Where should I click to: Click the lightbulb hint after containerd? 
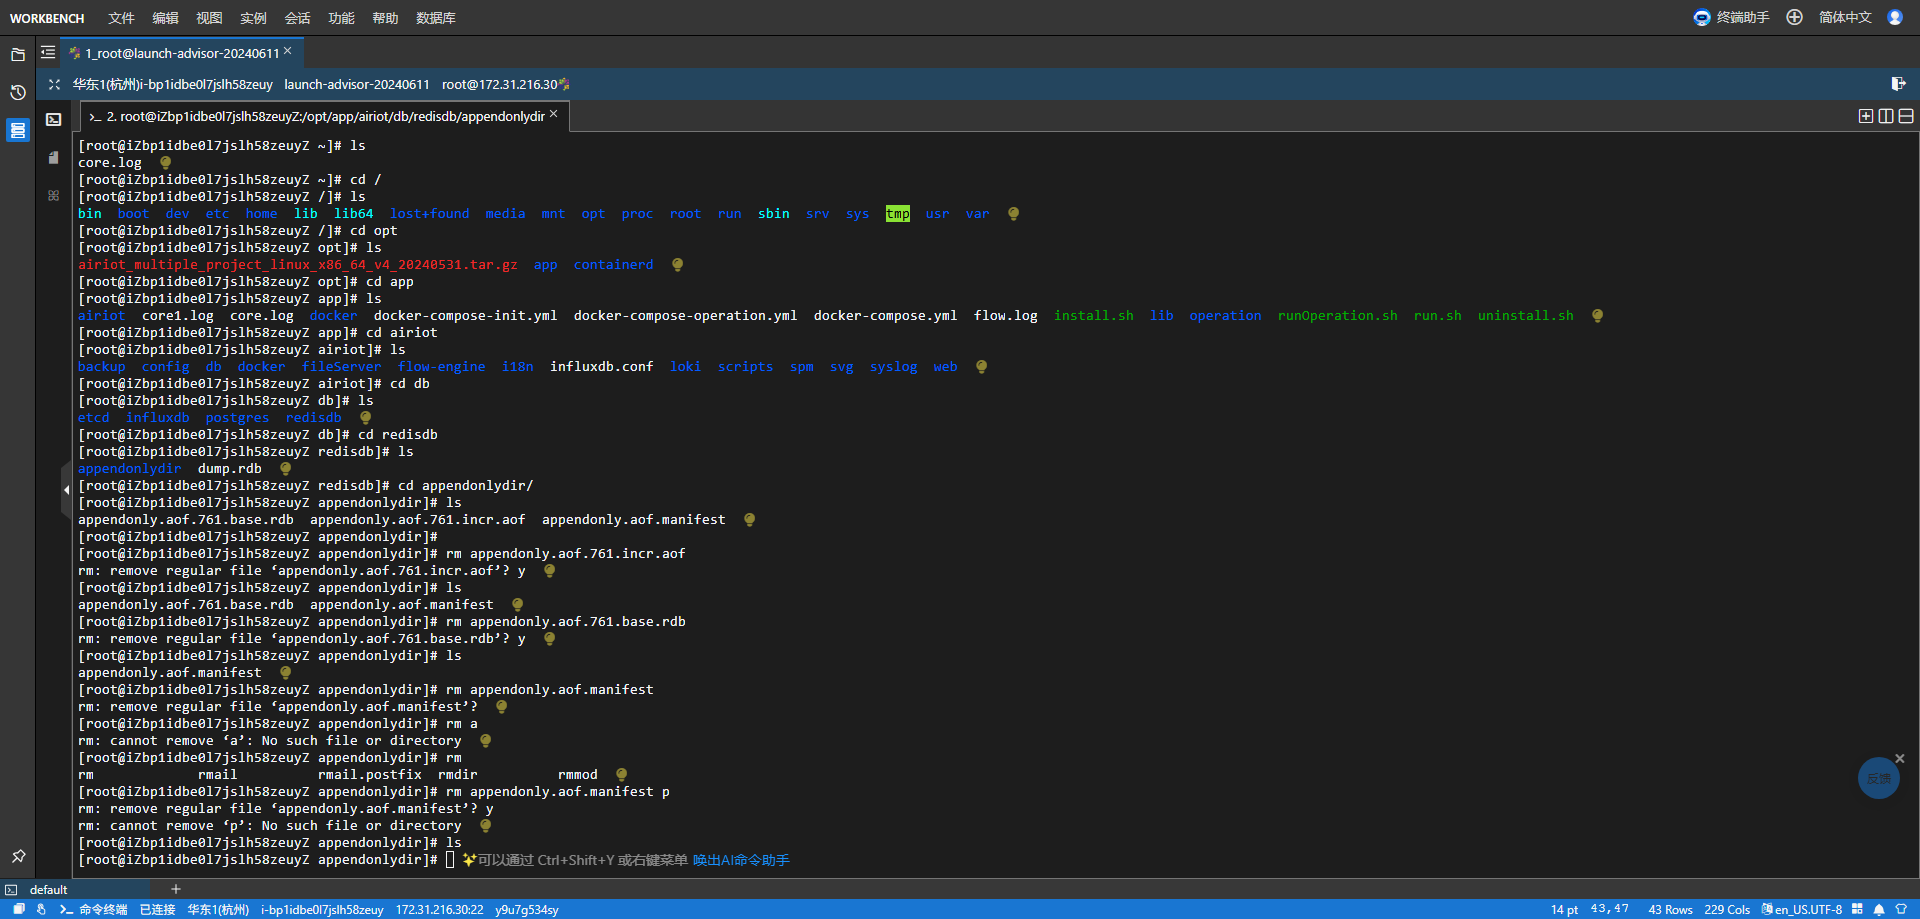coord(677,264)
